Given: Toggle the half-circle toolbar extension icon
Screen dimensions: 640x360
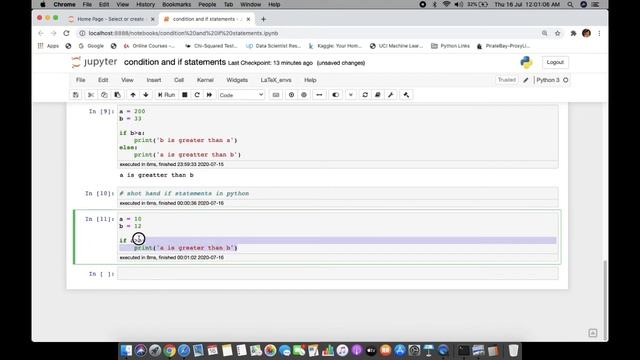Looking at the screenshot, I should pos(336,95).
